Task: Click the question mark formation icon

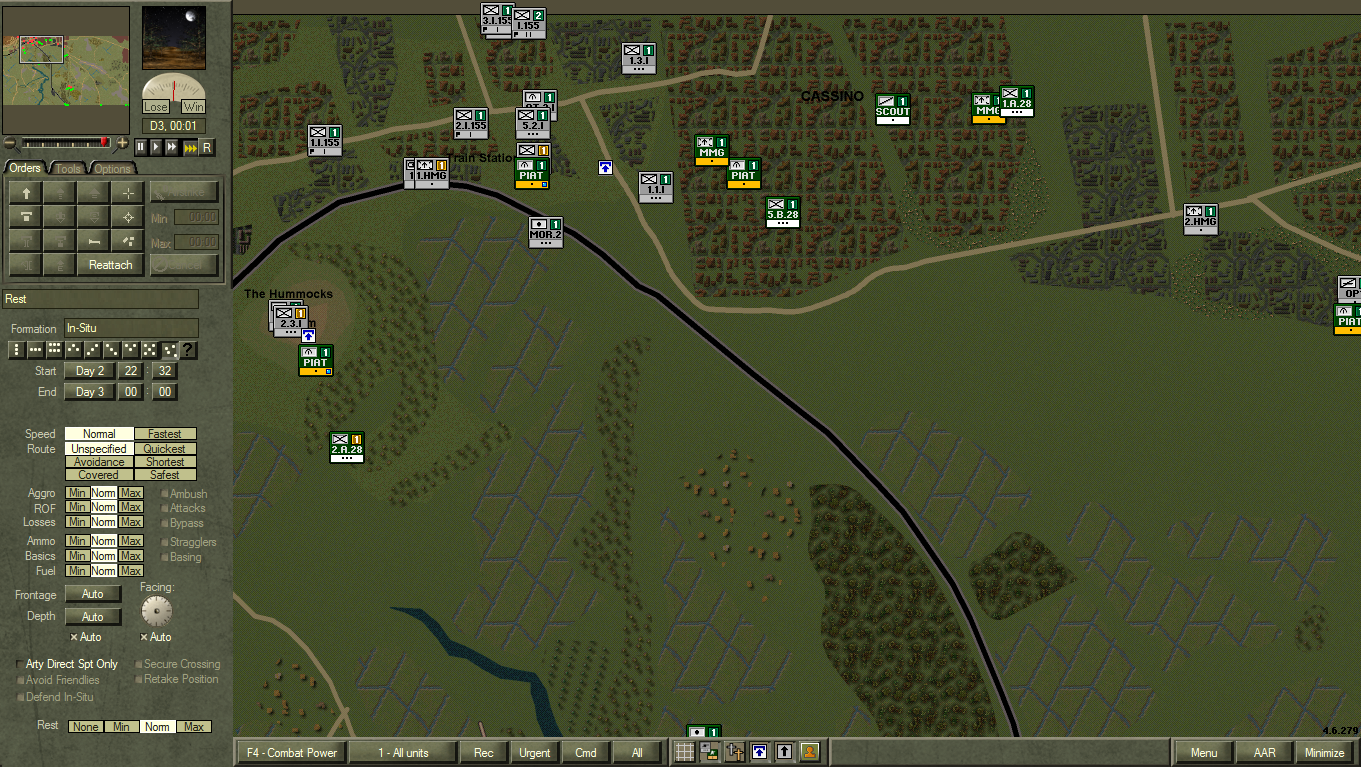Action: click(x=188, y=350)
